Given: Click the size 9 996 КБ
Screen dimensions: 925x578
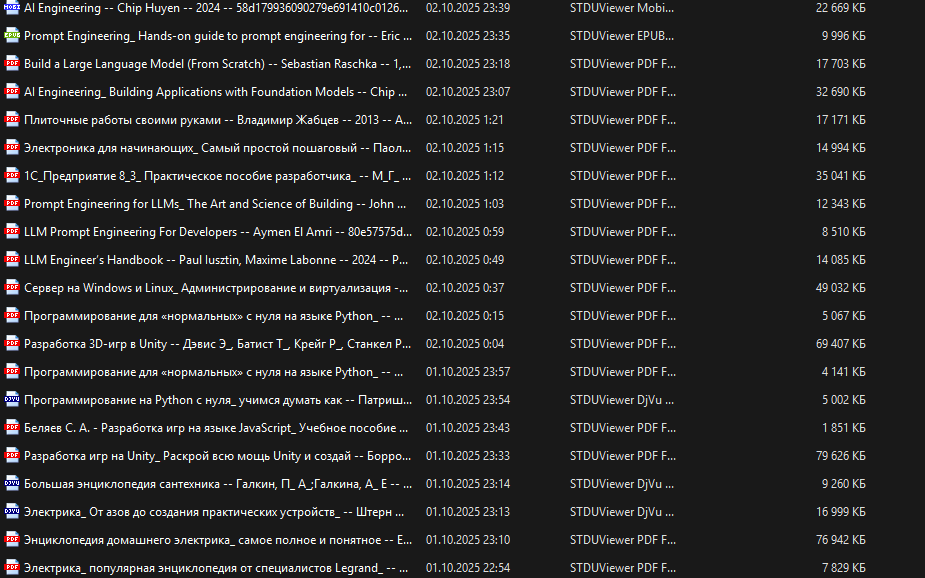Looking at the screenshot, I should tap(844, 35).
